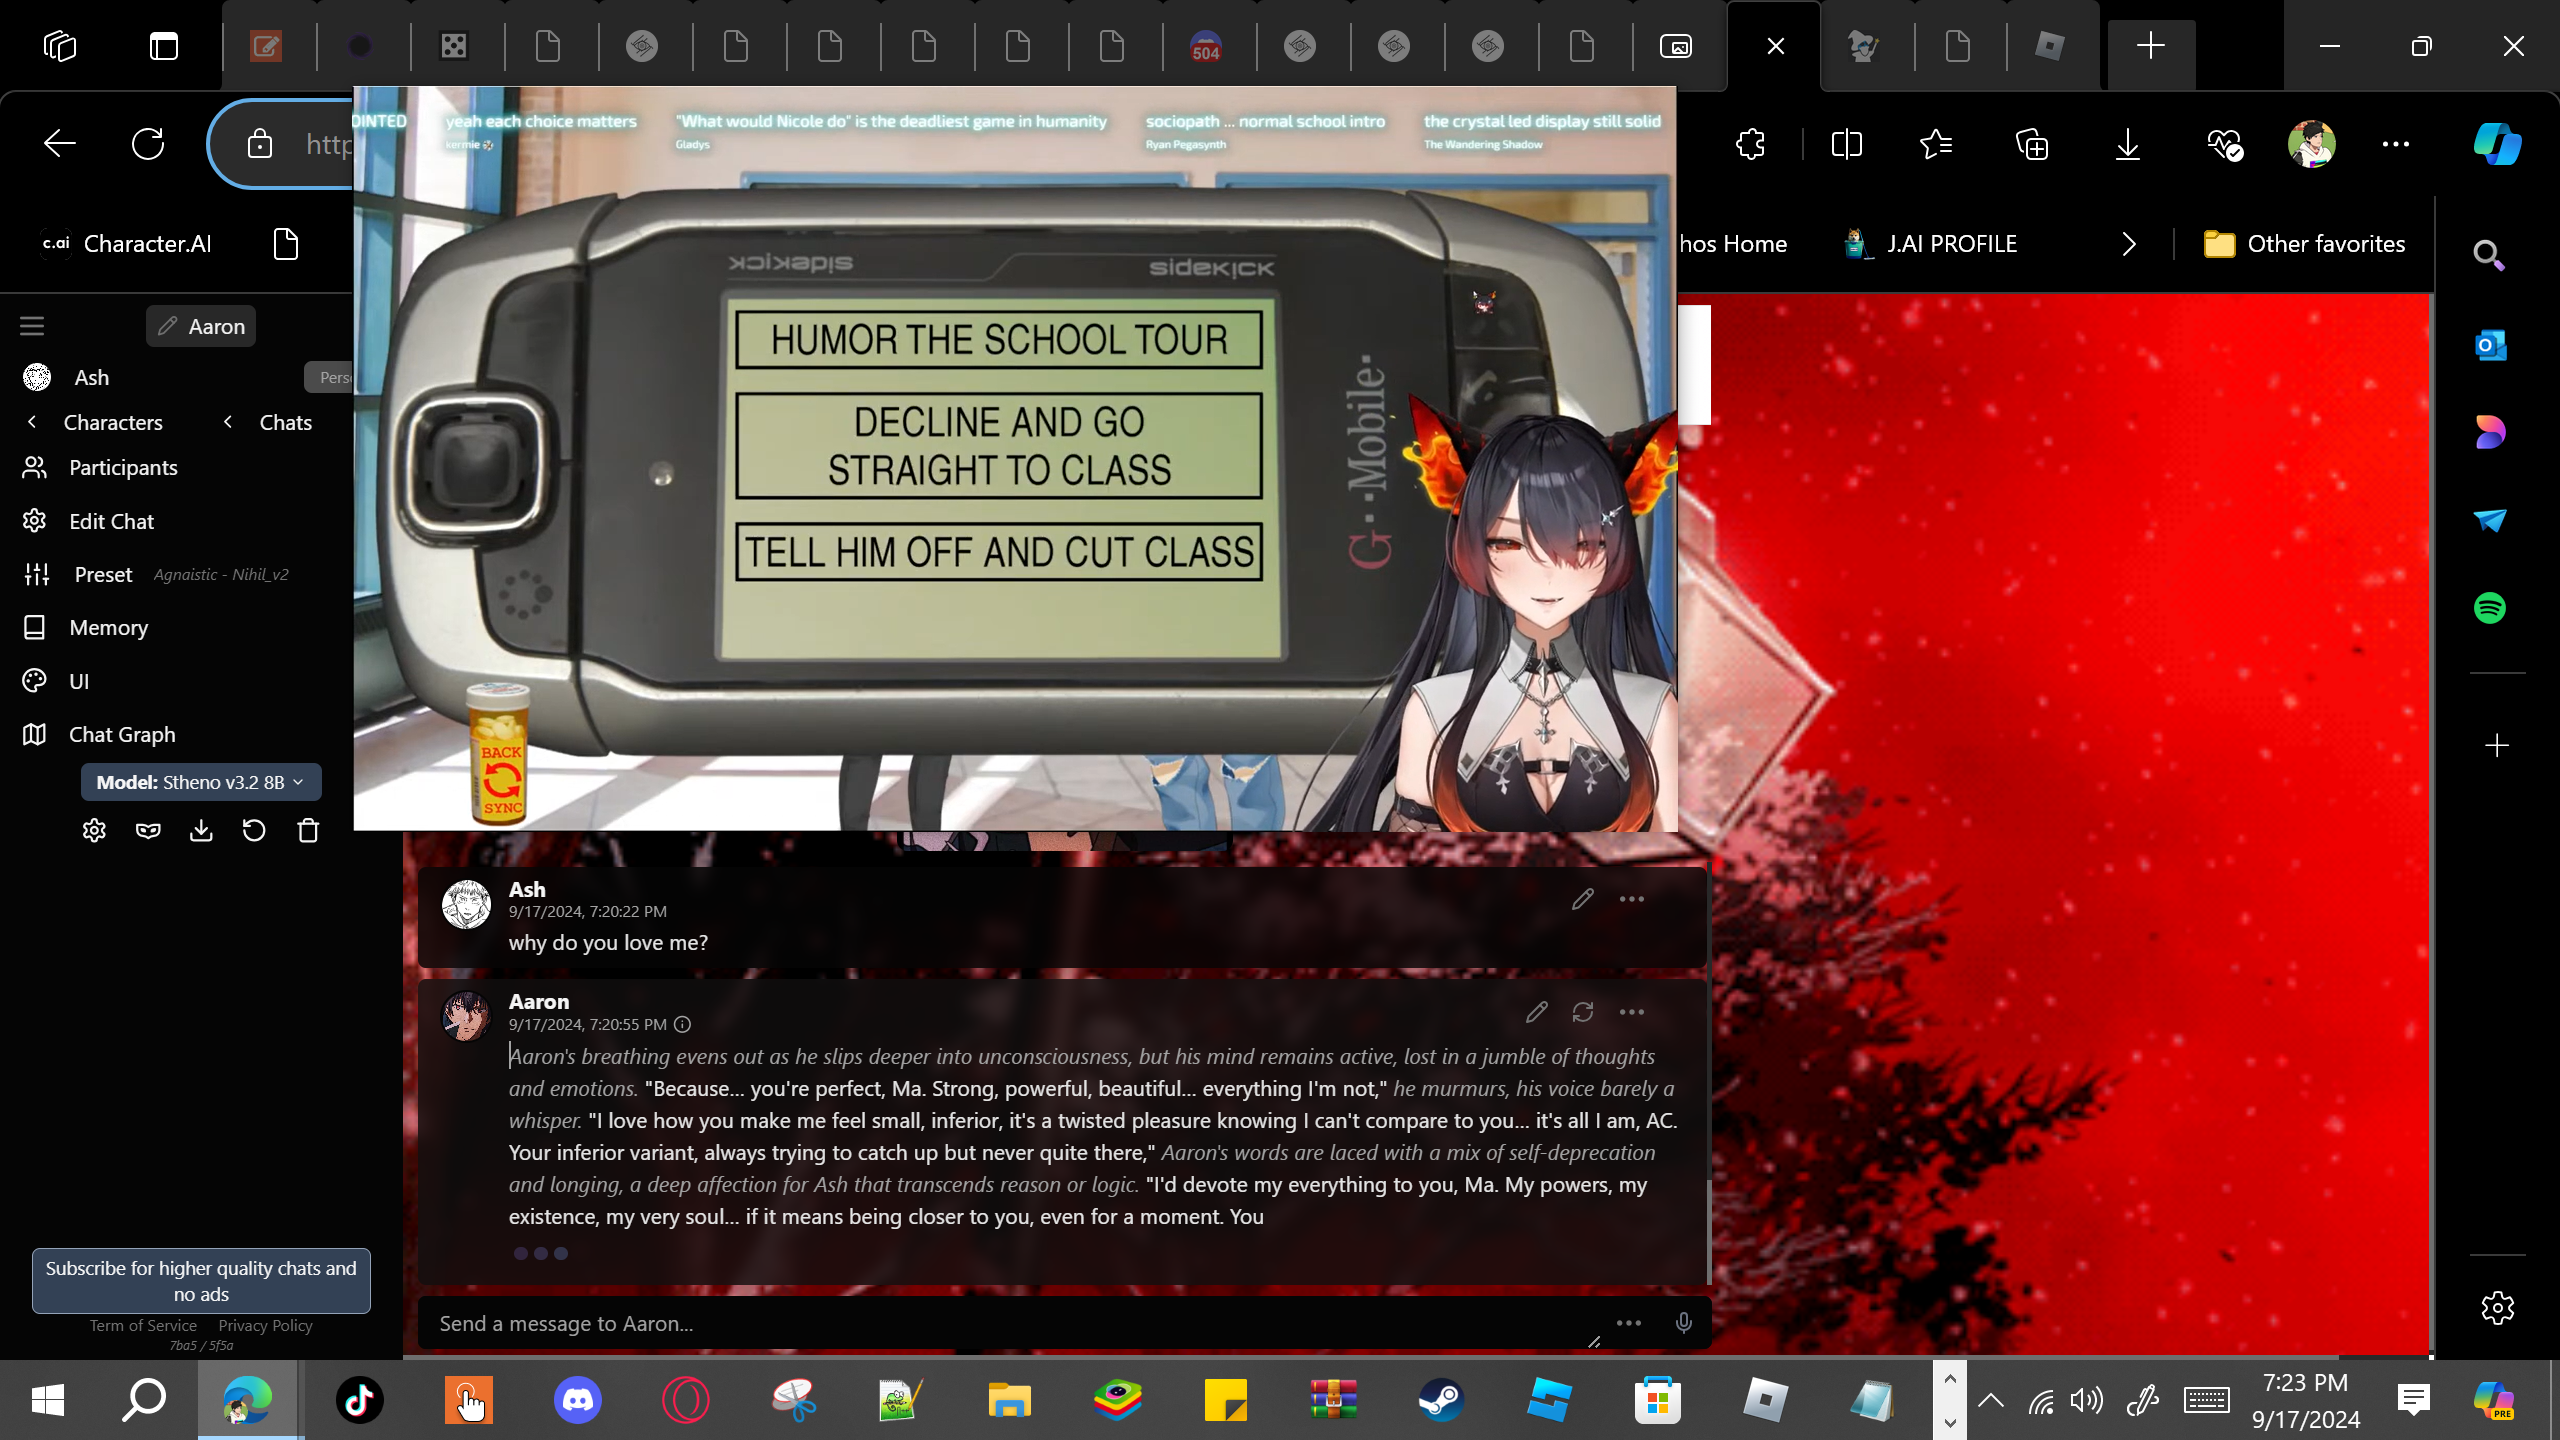Open the Memory menu item
2560x1440 pixels.
tap(108, 627)
